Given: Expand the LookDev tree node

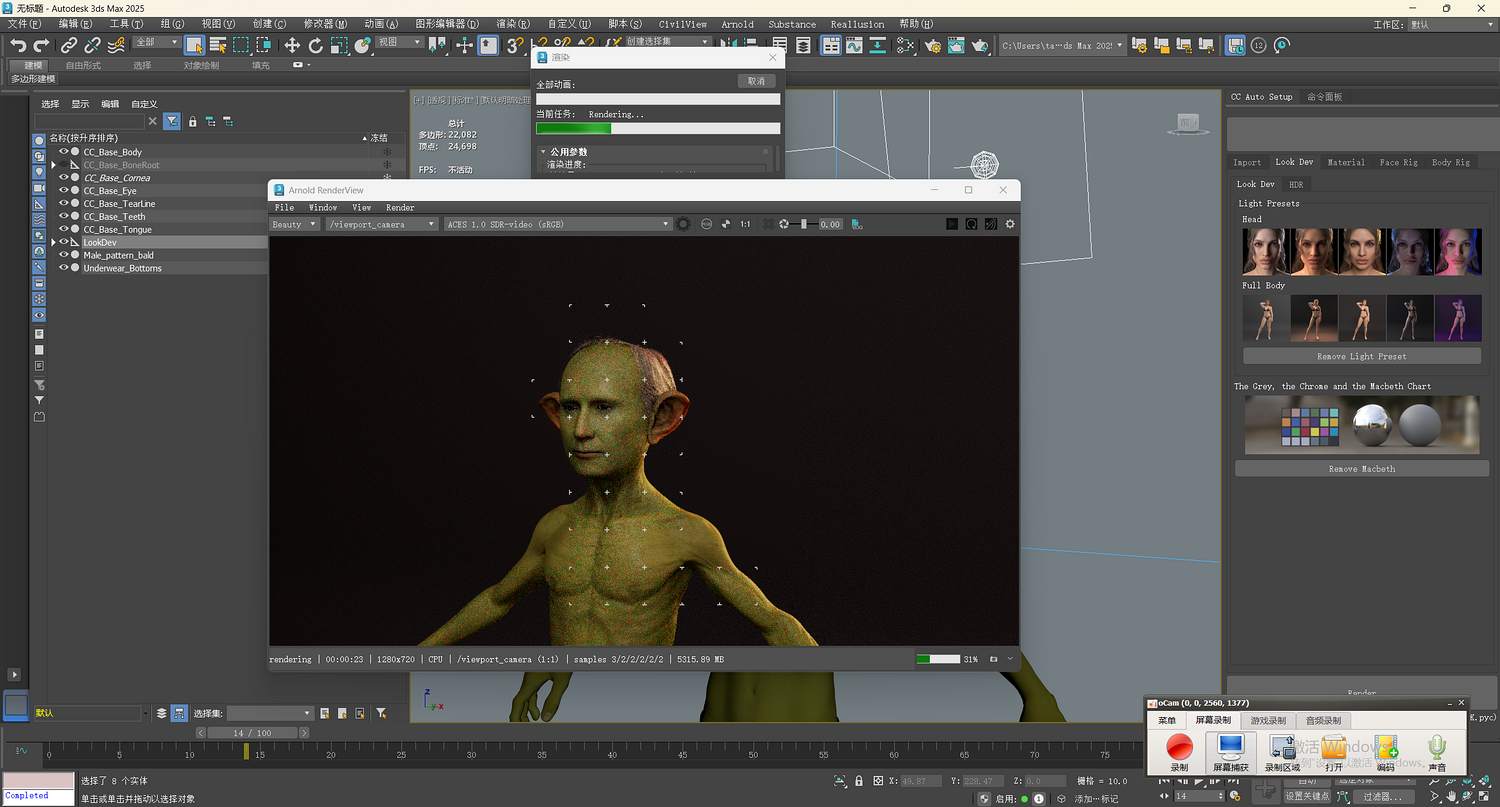Looking at the screenshot, I should tap(54, 242).
